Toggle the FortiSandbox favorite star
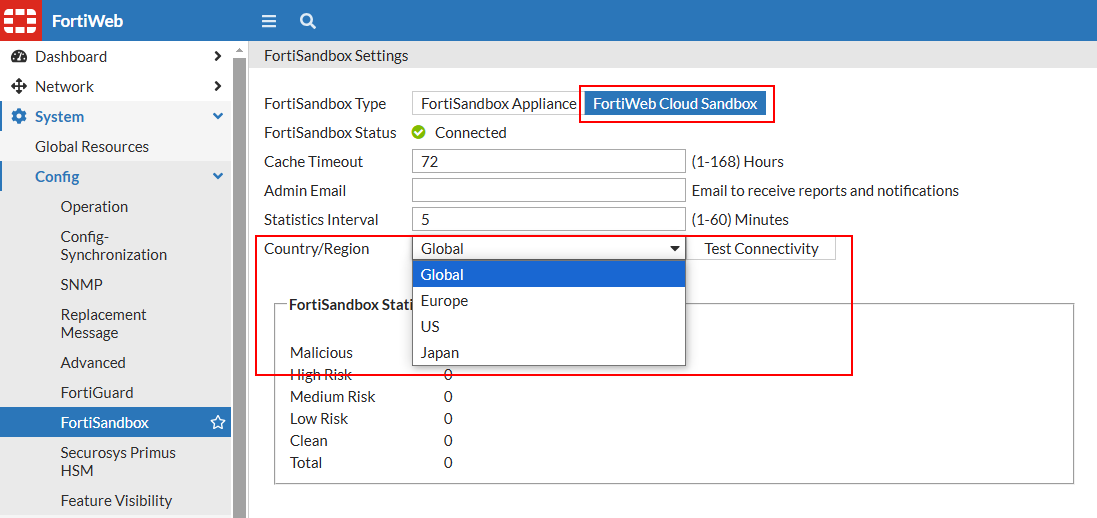 [x=217, y=423]
